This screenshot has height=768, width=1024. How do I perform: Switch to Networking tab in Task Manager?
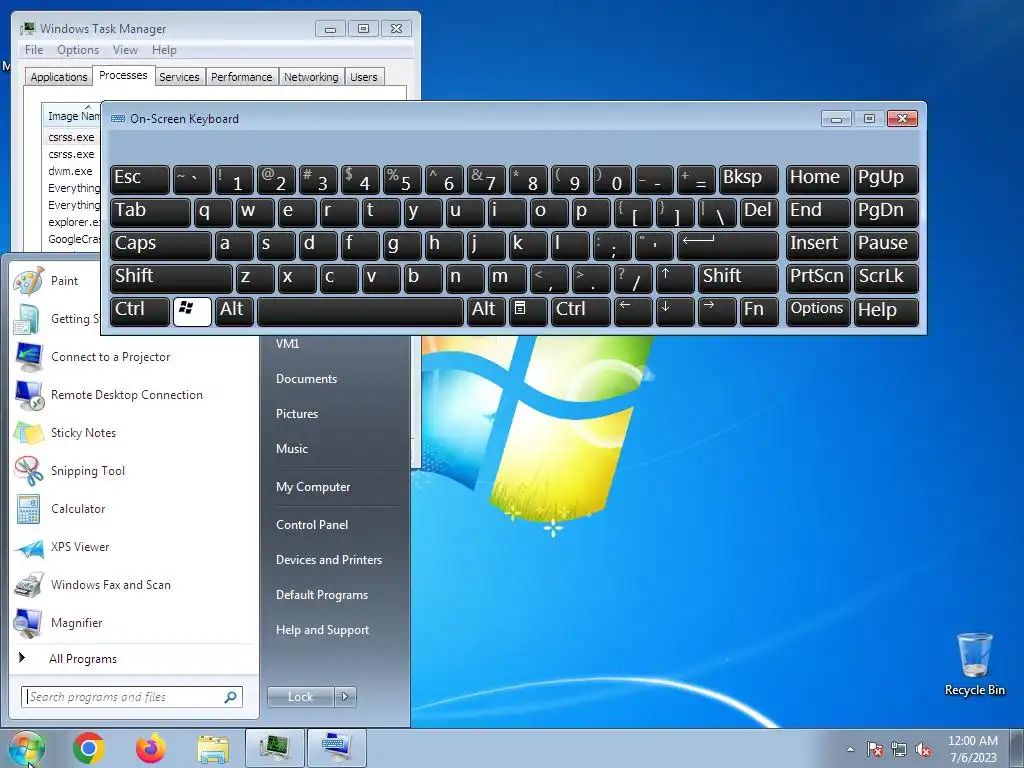(311, 77)
